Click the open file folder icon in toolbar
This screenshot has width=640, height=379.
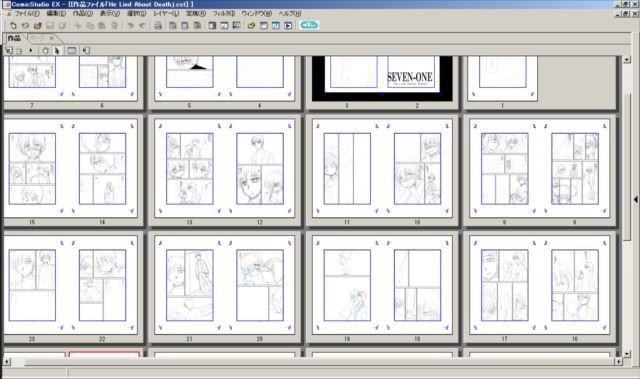click(38, 25)
